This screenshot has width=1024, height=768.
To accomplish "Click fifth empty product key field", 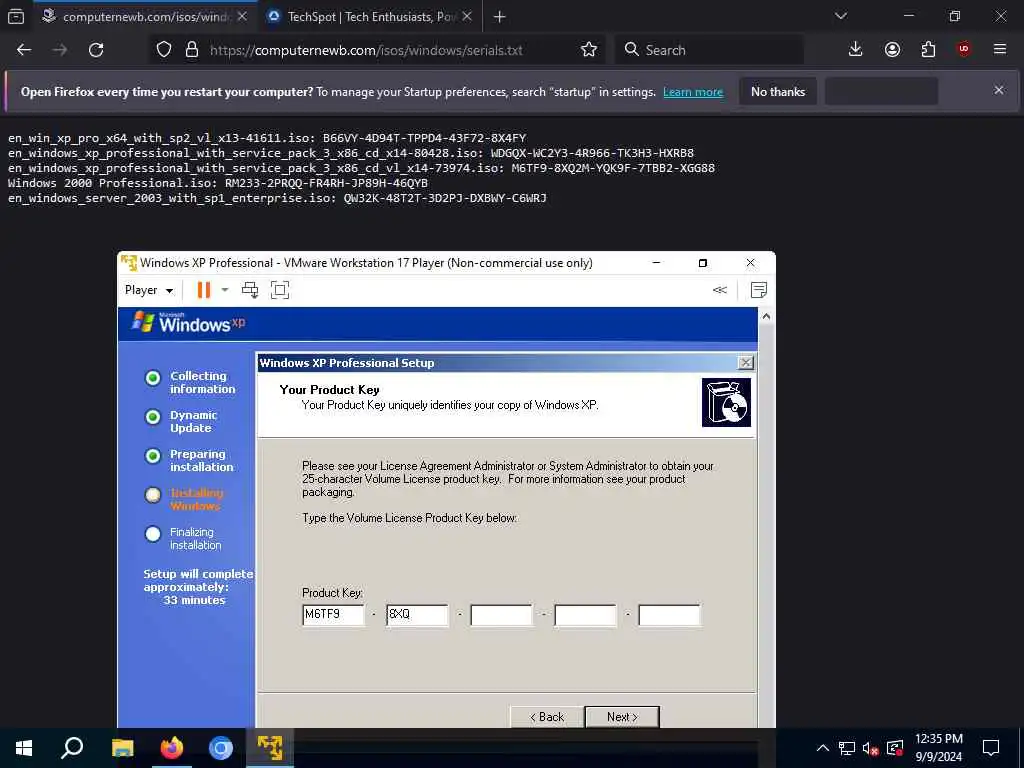I will coord(669,615).
